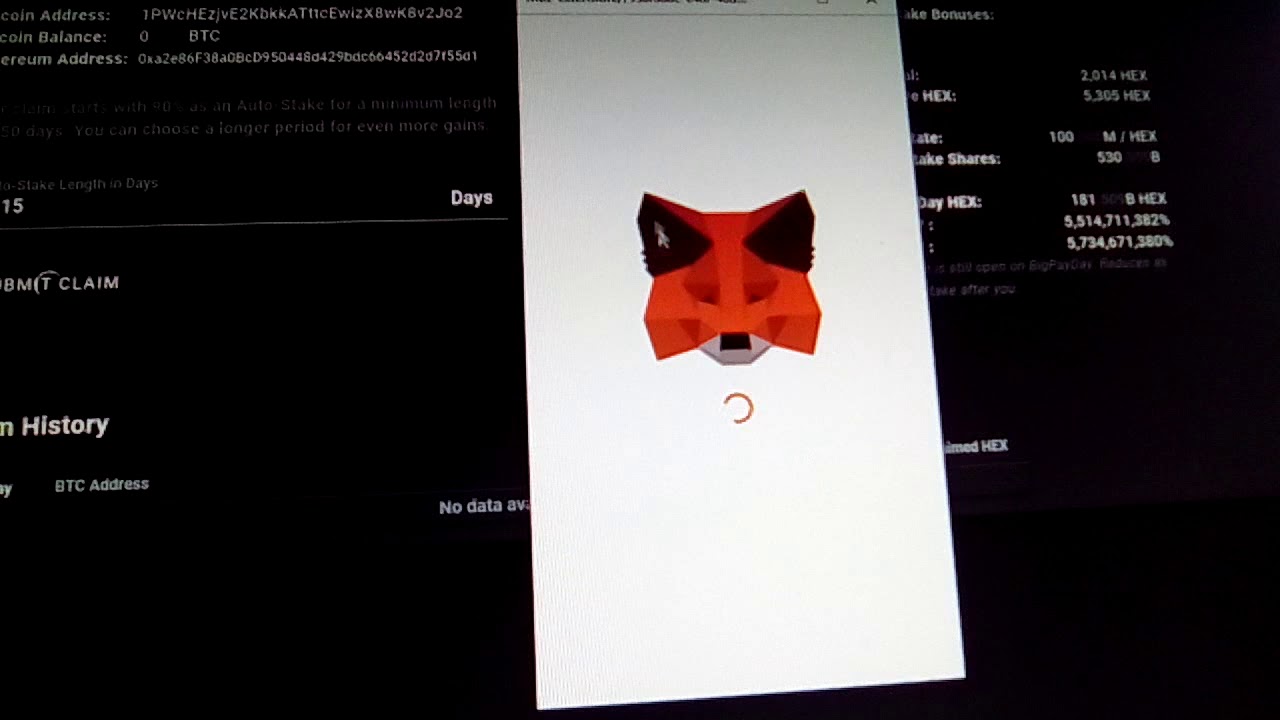Select the Ethereum address 0xa2e86F38 text

(308, 57)
